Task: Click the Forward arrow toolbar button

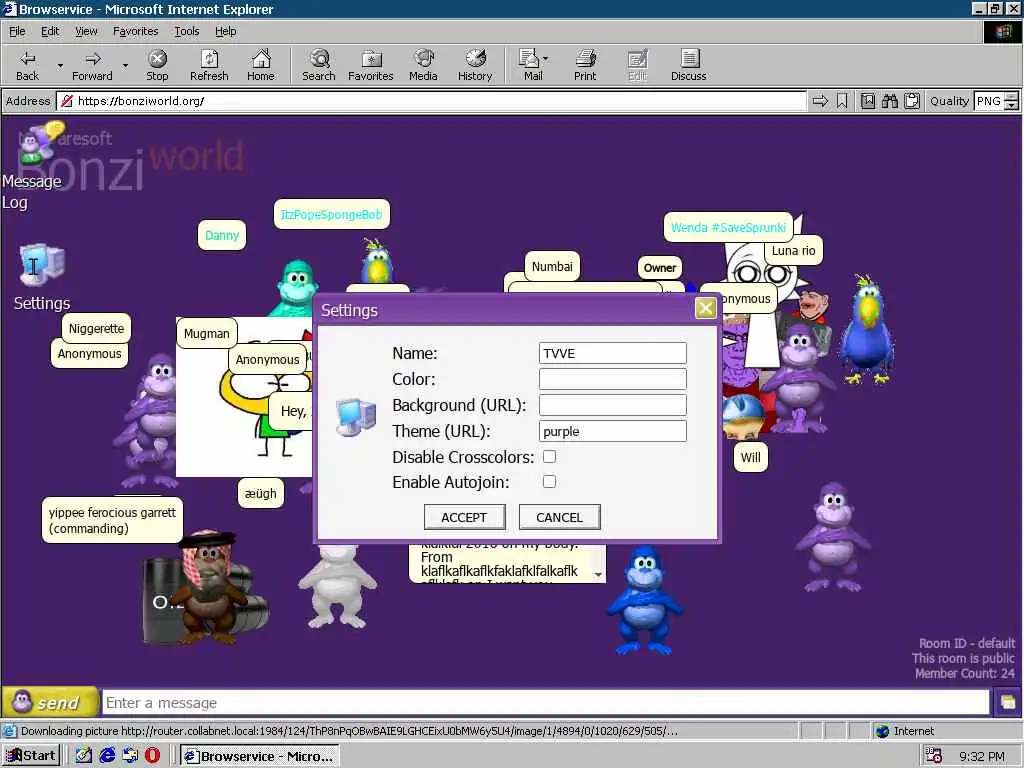Action: 92,65
